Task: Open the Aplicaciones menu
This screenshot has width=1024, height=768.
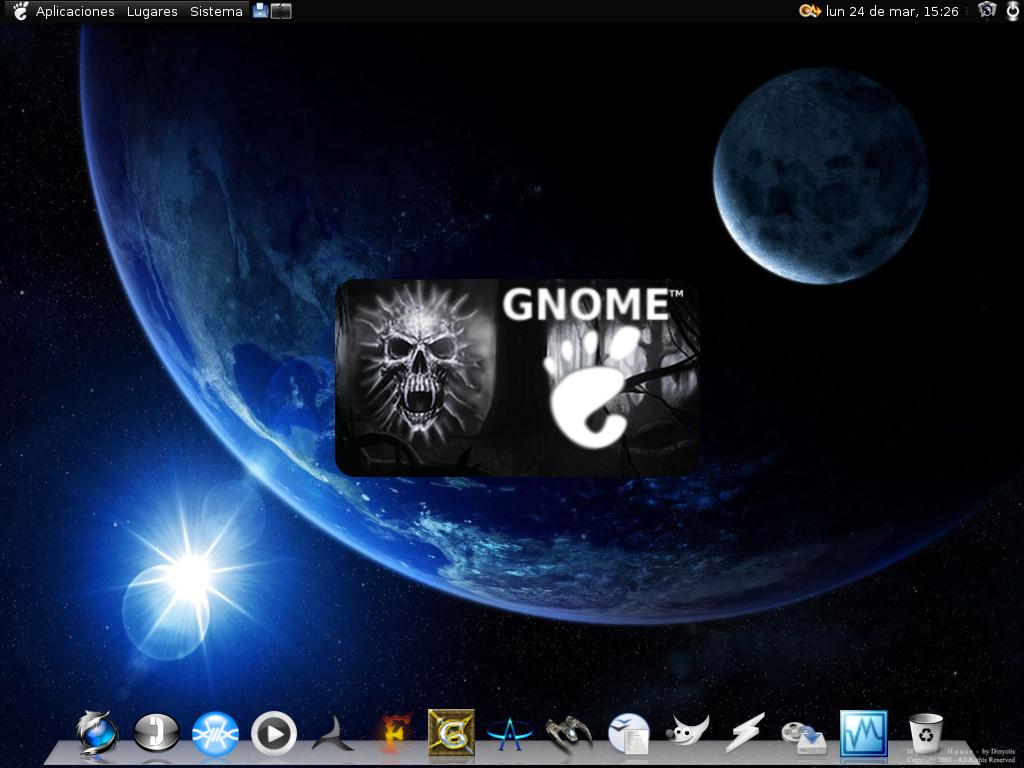Action: pos(74,11)
